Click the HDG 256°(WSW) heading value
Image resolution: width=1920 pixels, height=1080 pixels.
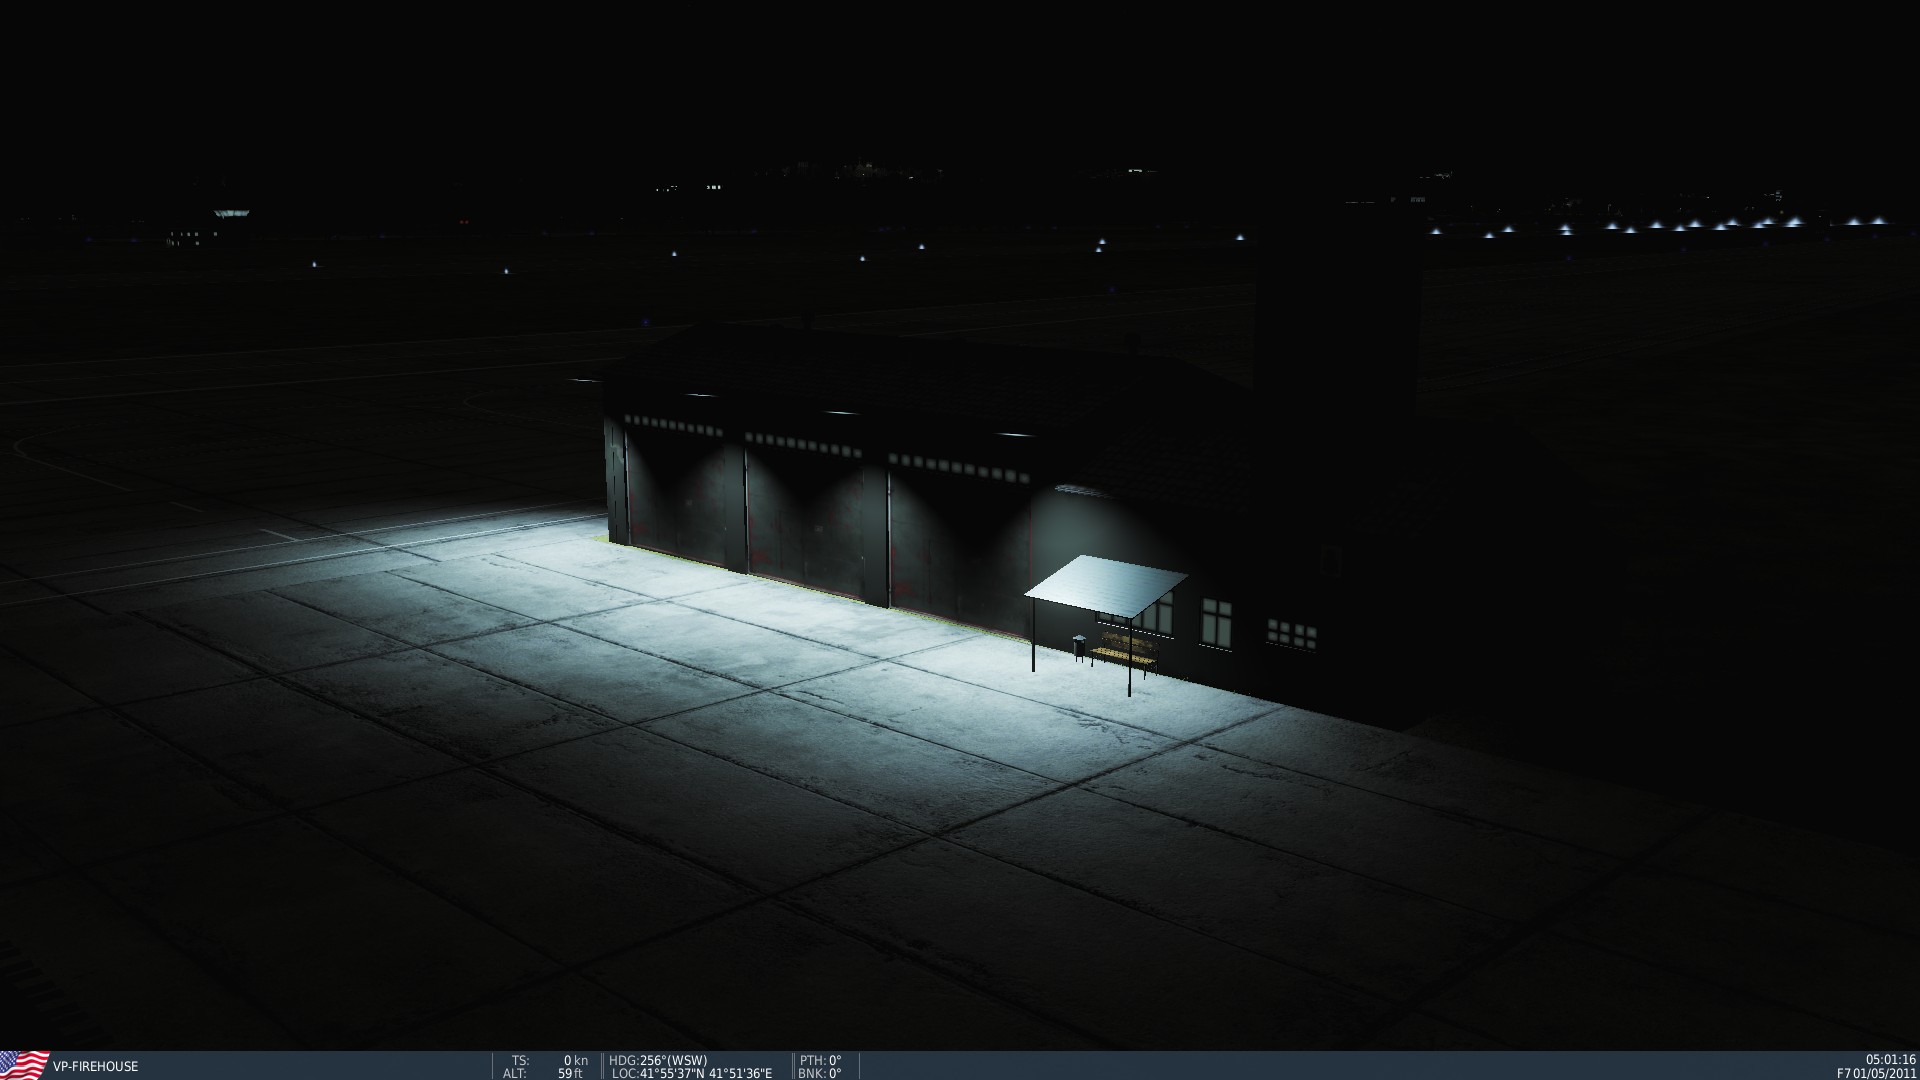pyautogui.click(x=658, y=1060)
